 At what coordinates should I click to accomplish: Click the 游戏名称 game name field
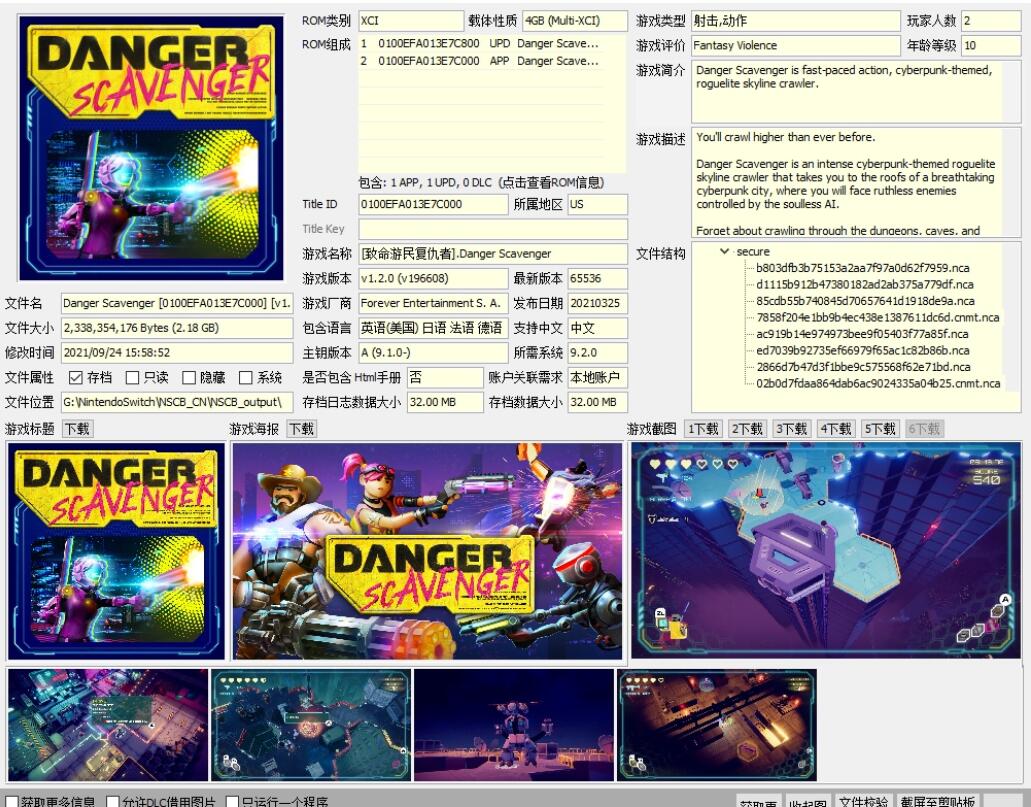coord(492,253)
